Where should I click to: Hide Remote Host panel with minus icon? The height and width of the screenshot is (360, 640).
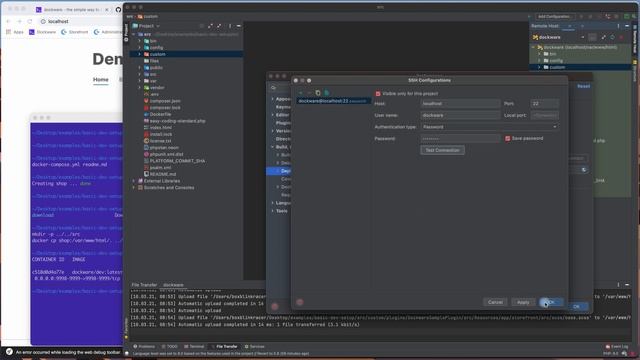tap(627, 26)
